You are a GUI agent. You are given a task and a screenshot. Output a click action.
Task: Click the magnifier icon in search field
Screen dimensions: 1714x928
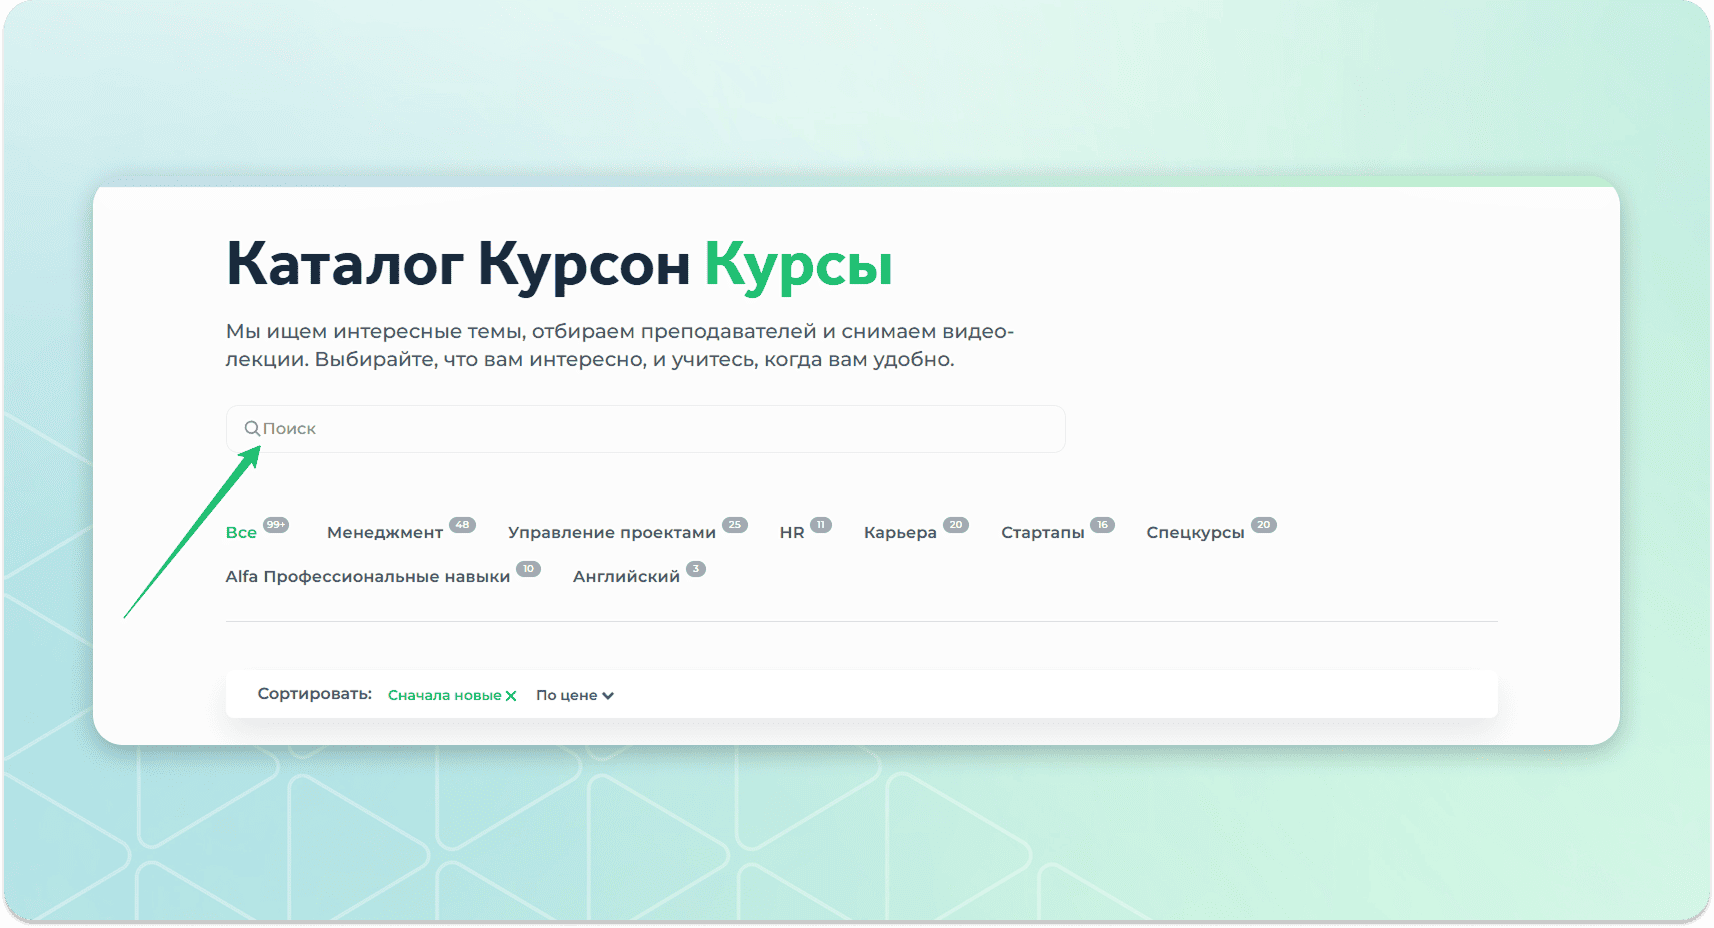click(x=252, y=428)
